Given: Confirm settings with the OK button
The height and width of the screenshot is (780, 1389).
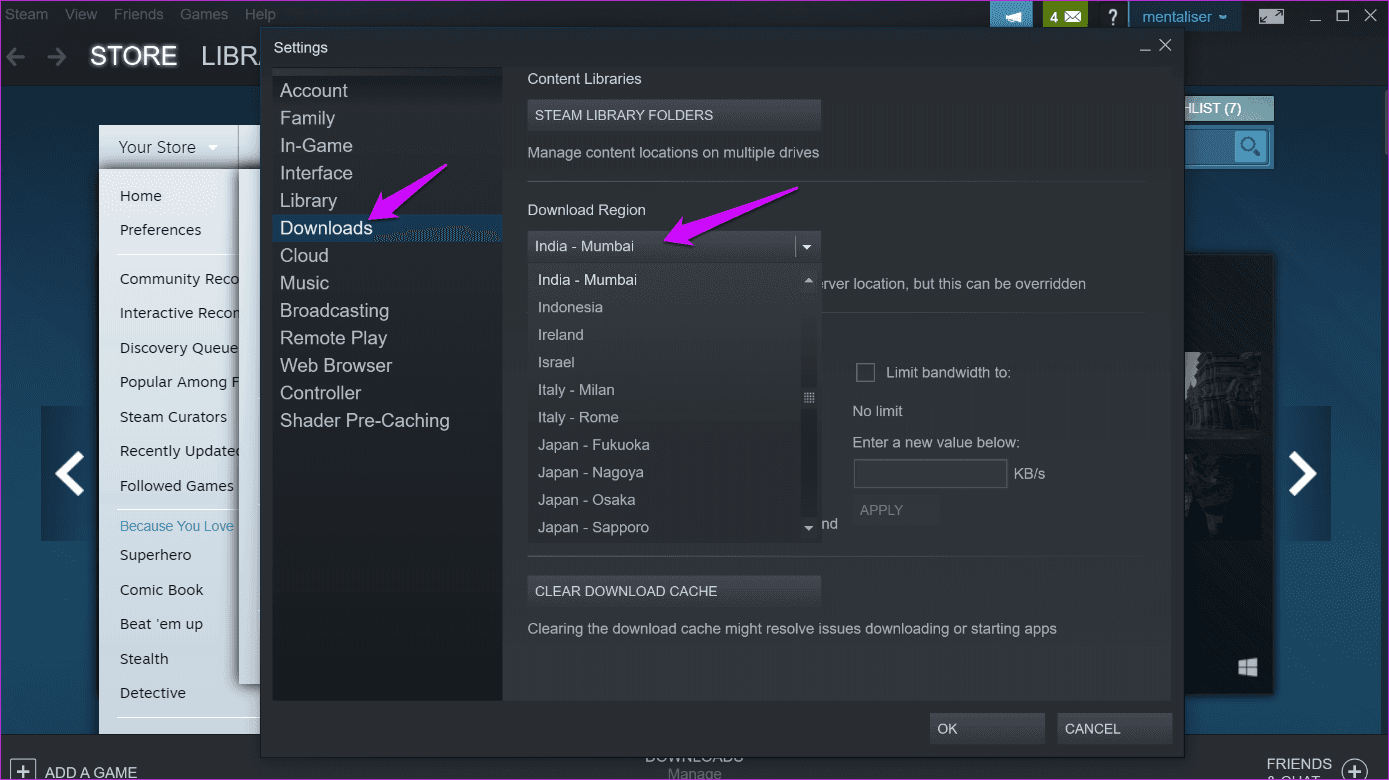Looking at the screenshot, I should coord(986,728).
